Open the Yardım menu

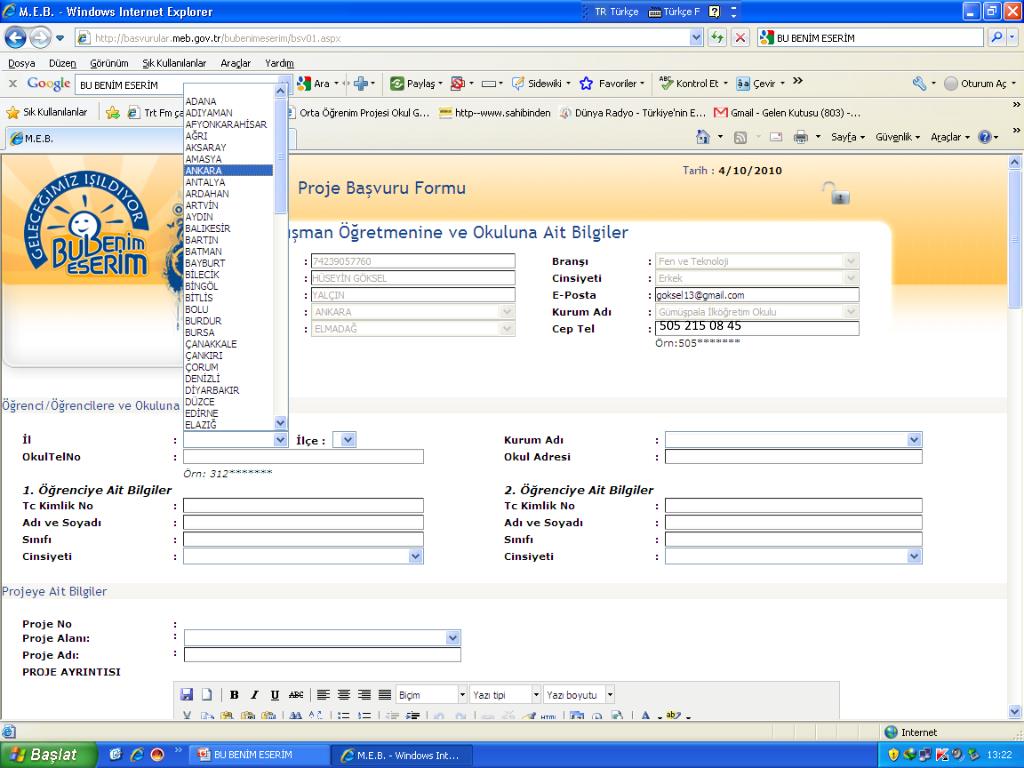pyautogui.click(x=280, y=63)
